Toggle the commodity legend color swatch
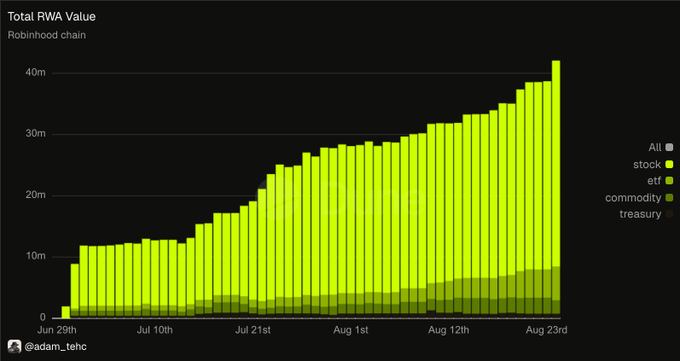This screenshot has width=680, height=361. click(669, 198)
